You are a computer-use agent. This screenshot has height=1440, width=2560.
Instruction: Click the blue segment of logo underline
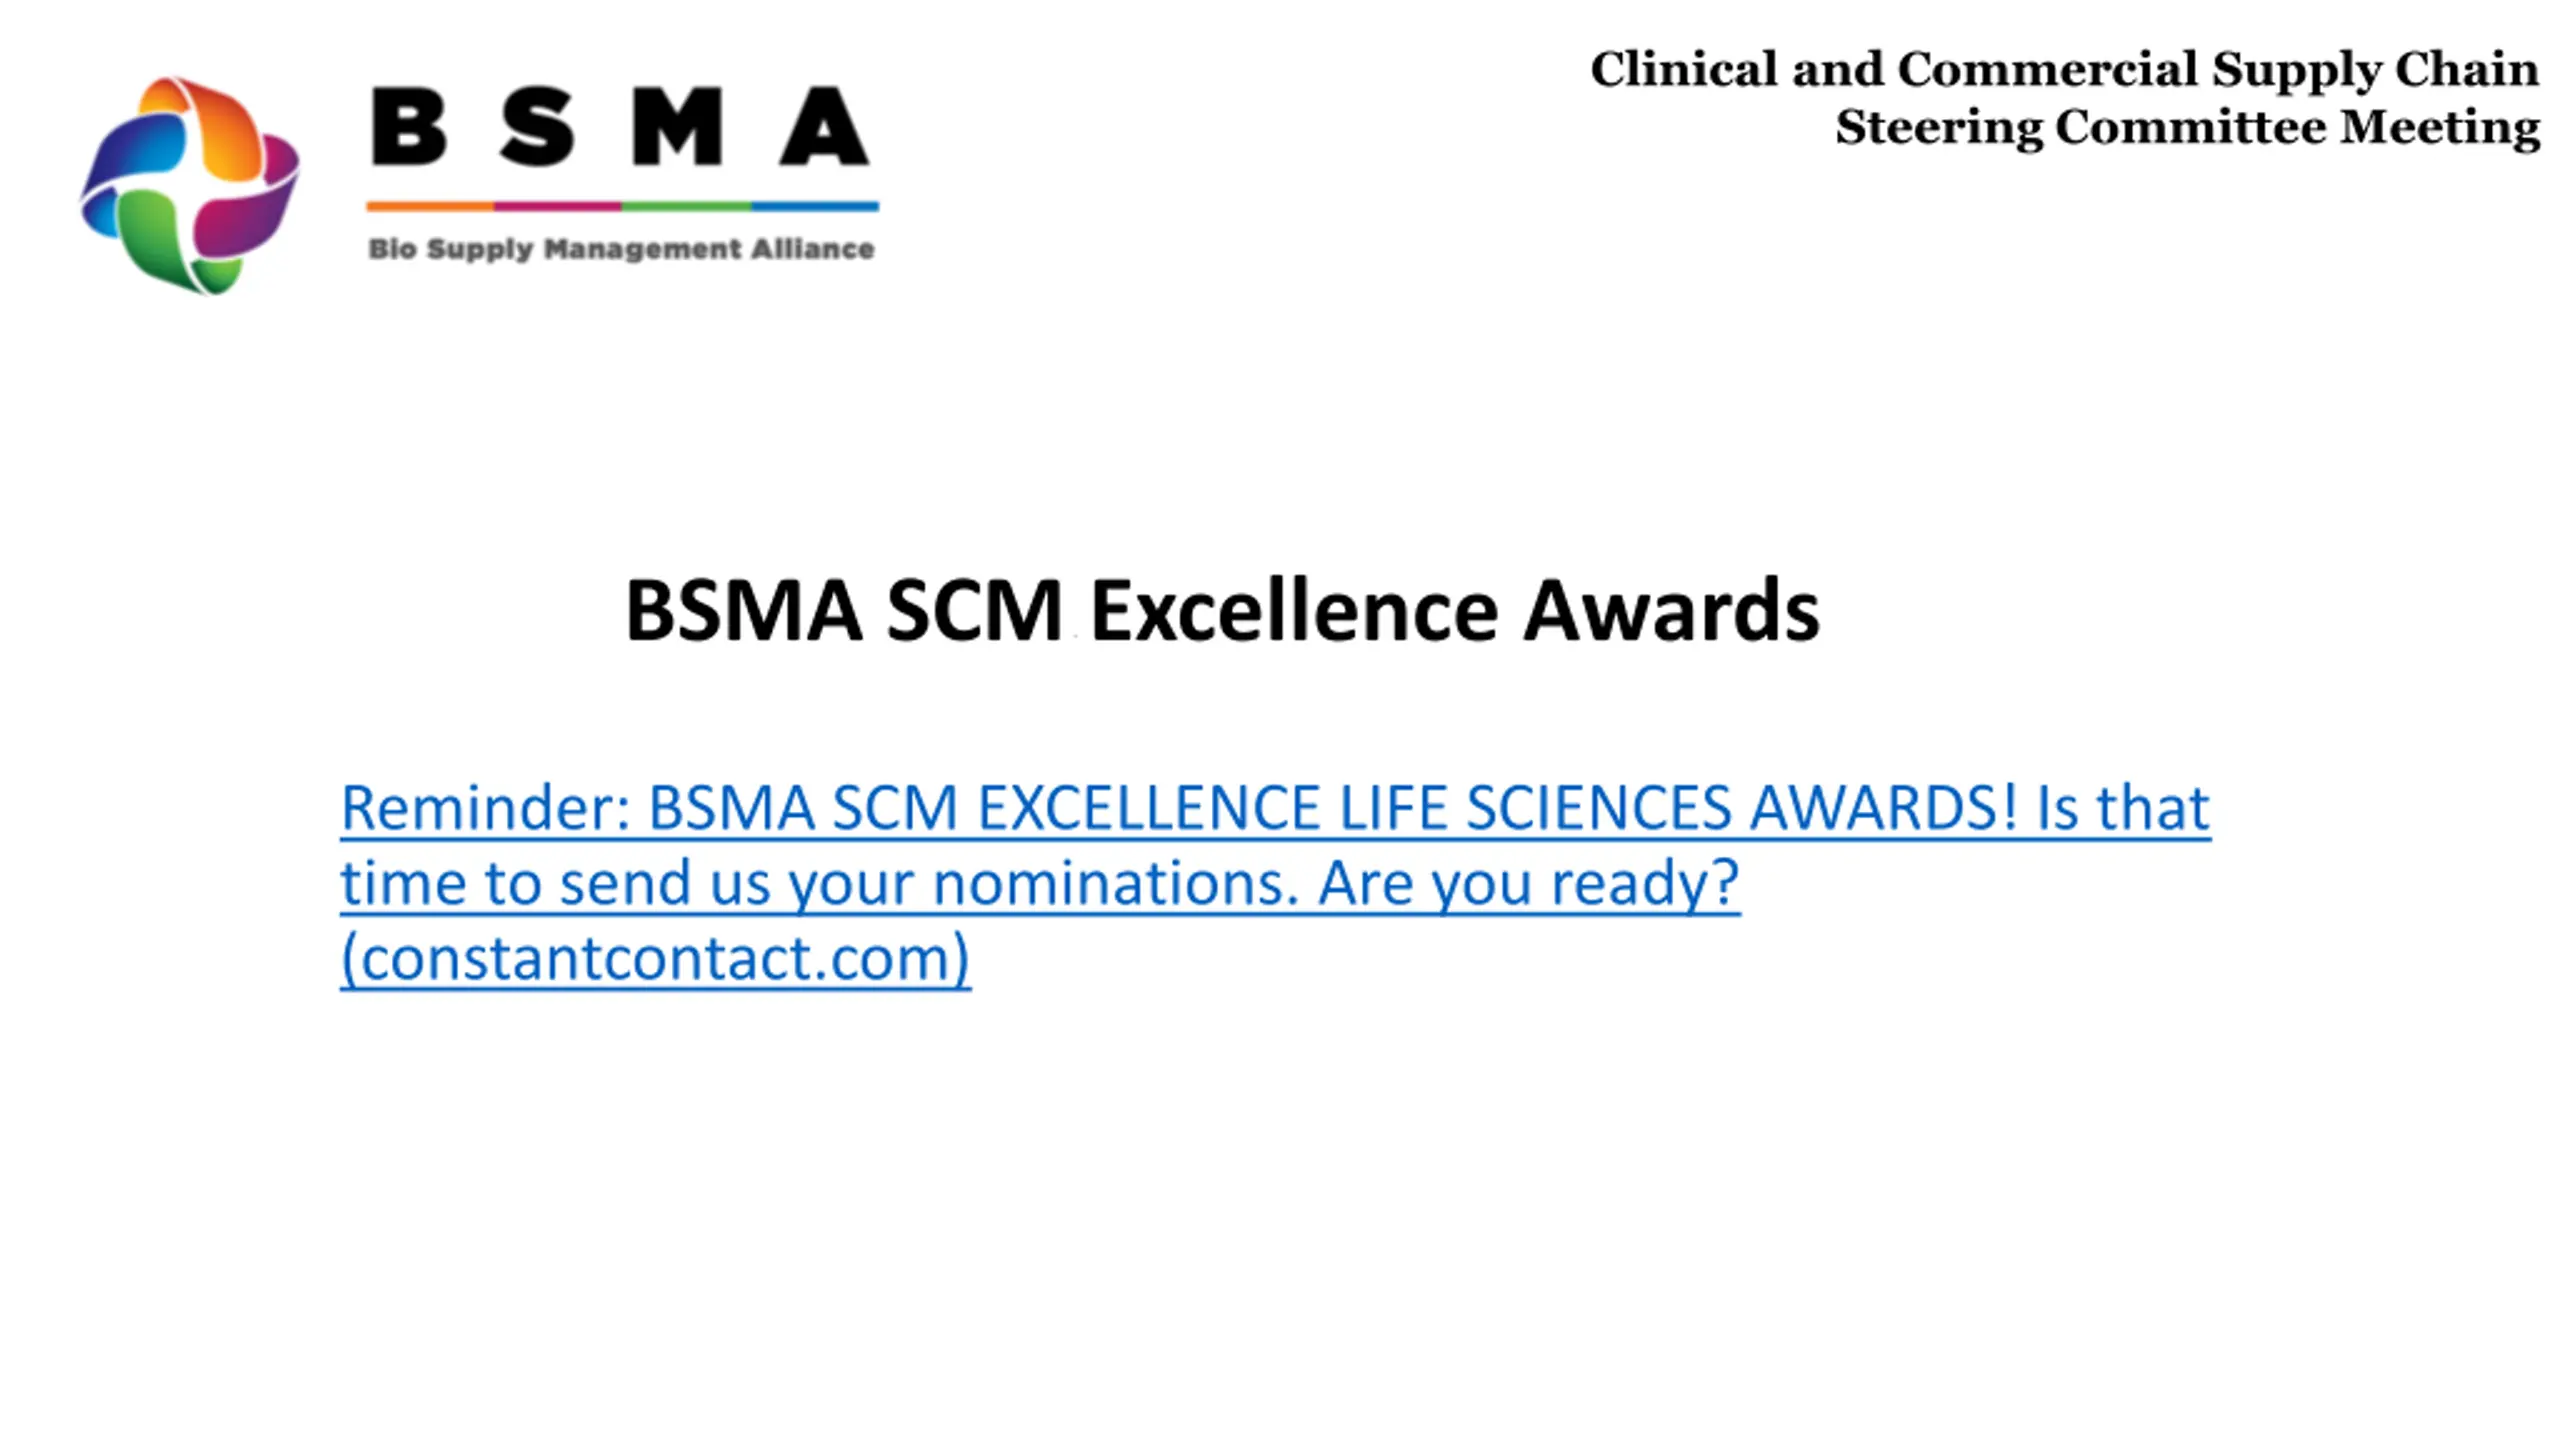click(x=815, y=206)
